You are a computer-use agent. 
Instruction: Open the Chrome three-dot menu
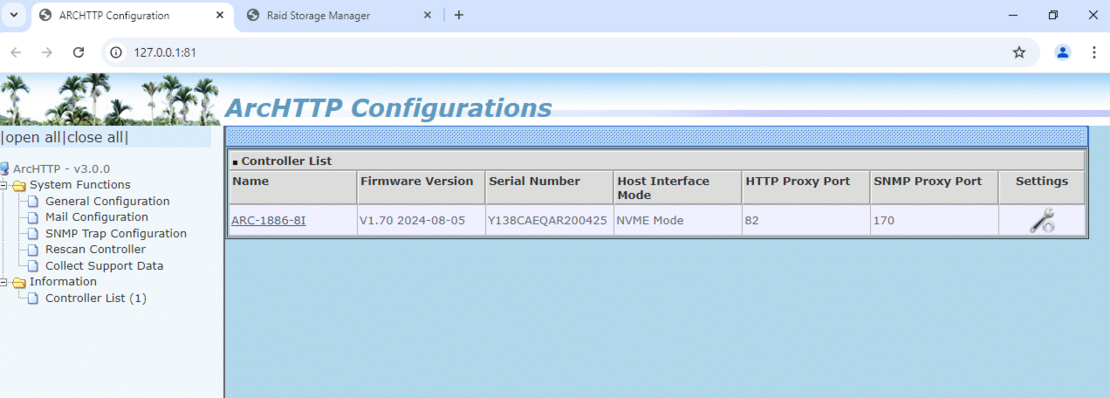(1094, 52)
